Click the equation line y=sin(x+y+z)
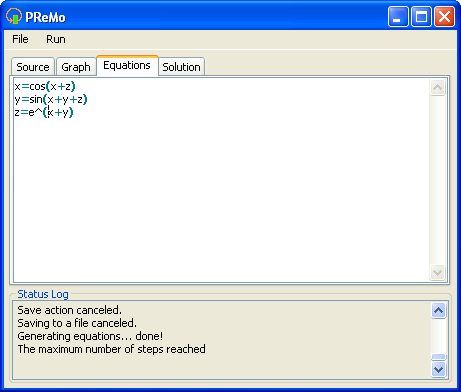Screen dimensions: 461x392 pos(51,99)
